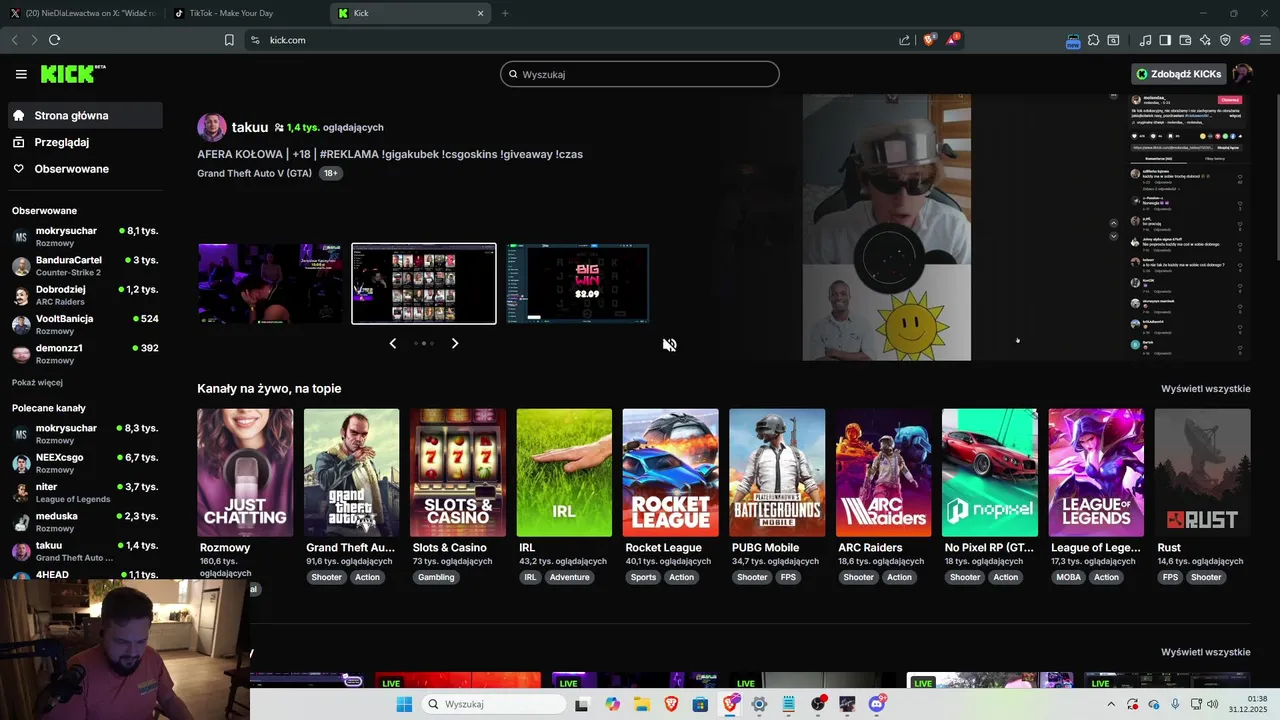Viewport: 1280px width, 720px height.
Task: Switch to the TikTok browser tab
Action: coord(246,13)
